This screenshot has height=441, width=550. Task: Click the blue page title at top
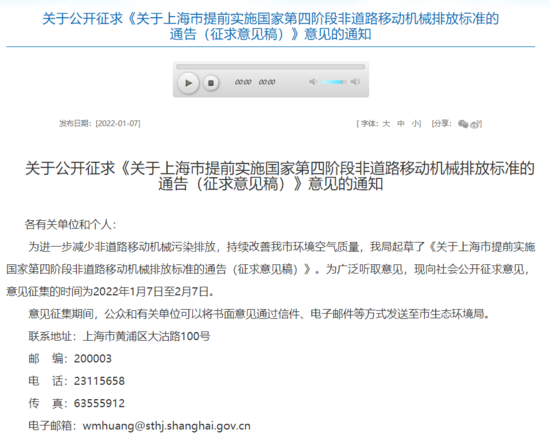coord(270,26)
